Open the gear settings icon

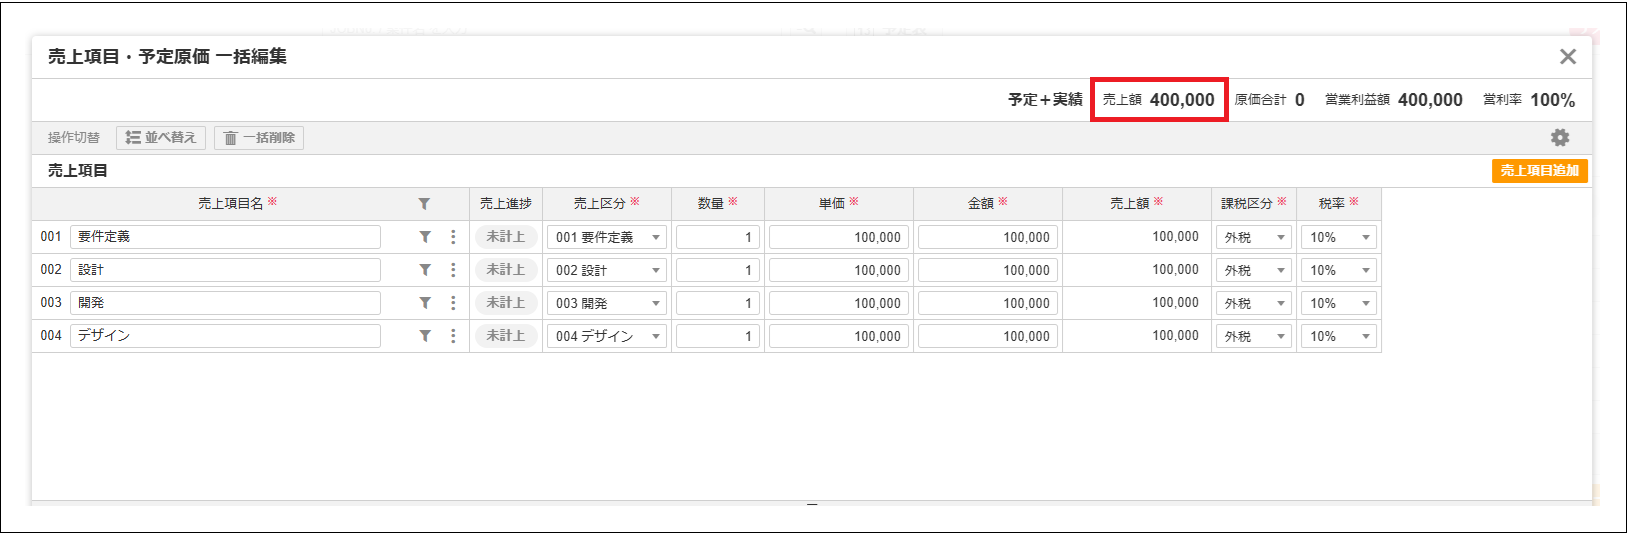coord(1559,138)
